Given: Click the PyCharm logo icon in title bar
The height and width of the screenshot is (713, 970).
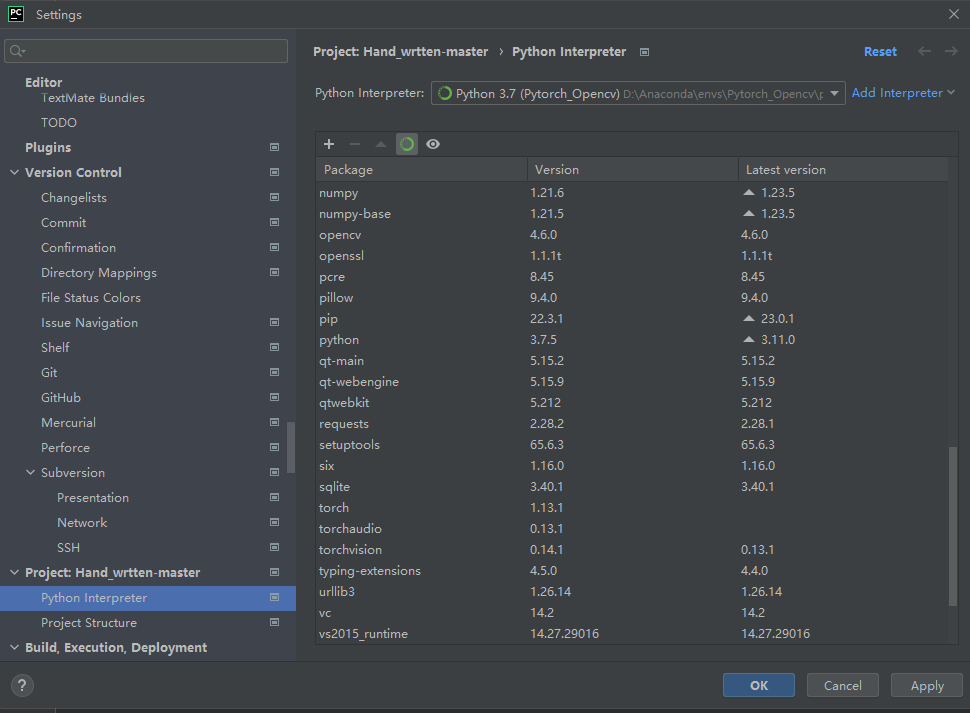Looking at the screenshot, I should [x=16, y=14].
